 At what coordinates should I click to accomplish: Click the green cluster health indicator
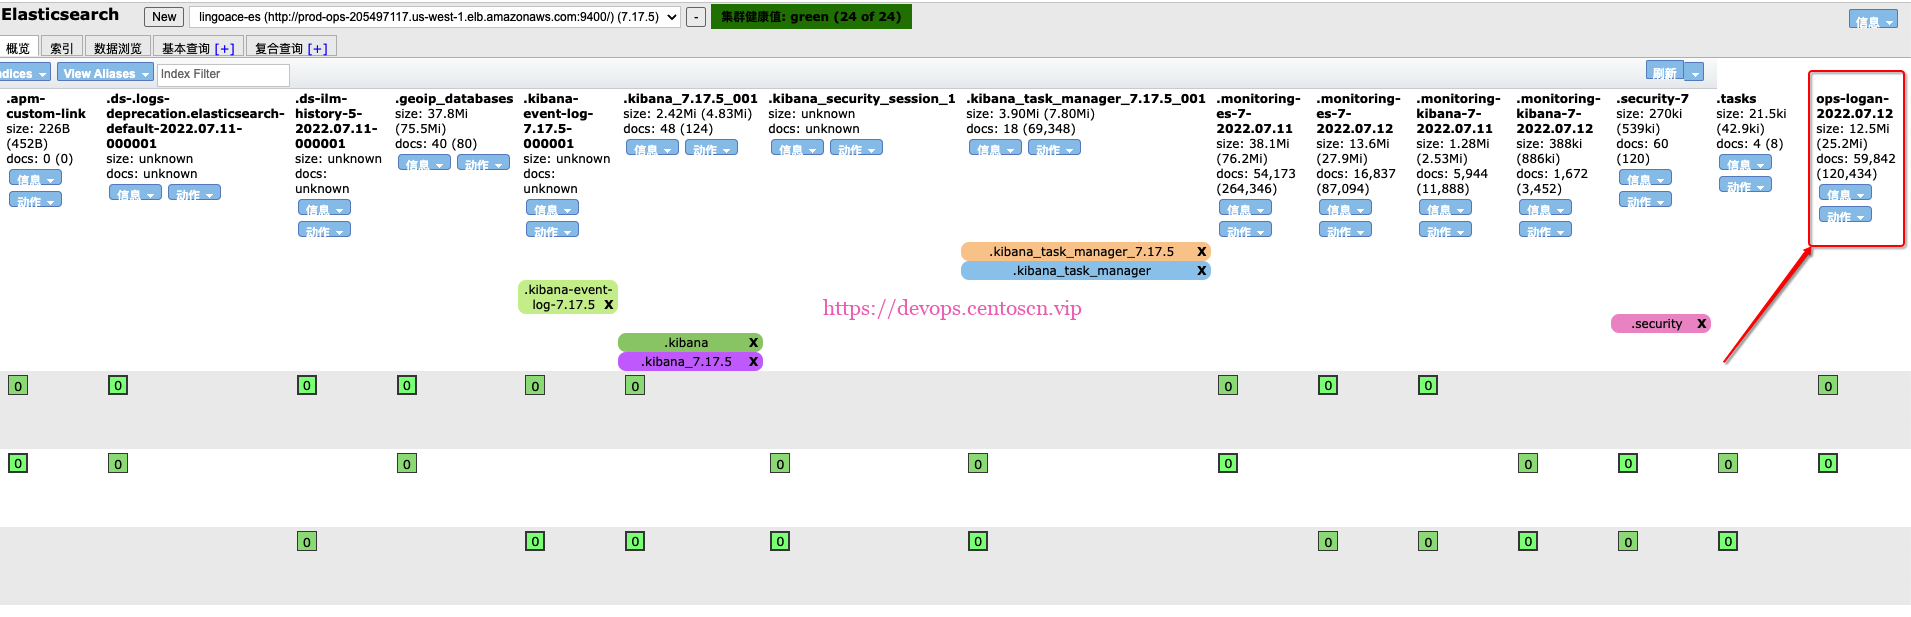[x=810, y=17]
